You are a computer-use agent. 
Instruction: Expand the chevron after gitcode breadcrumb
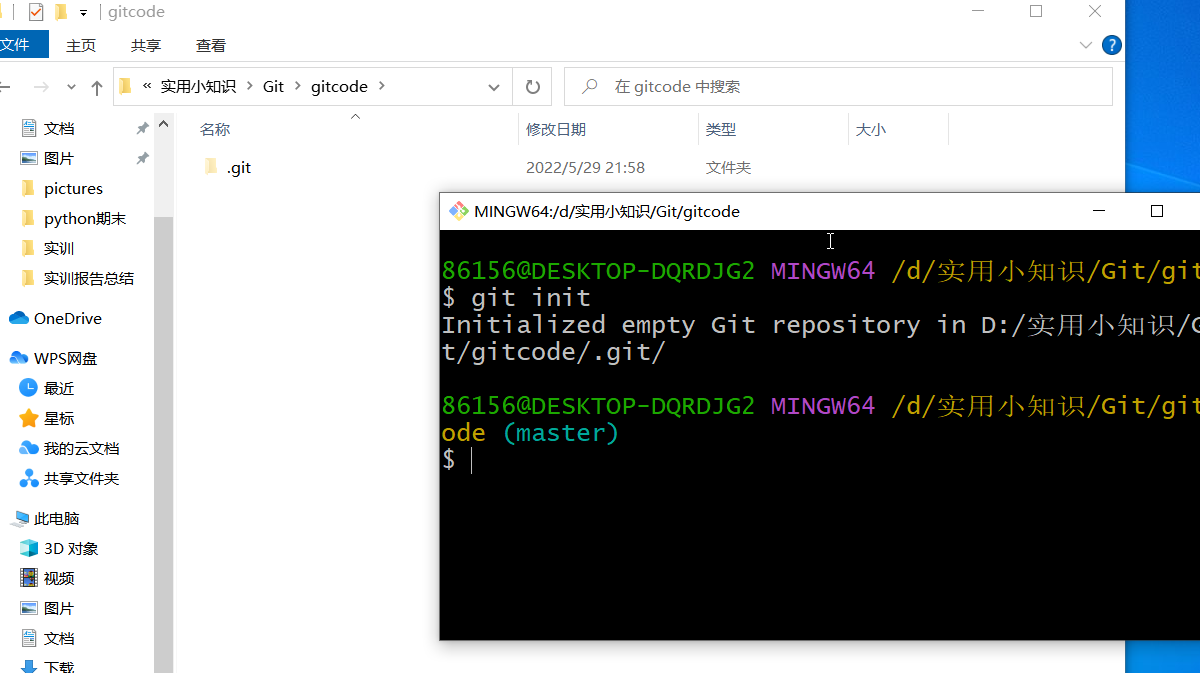click(382, 87)
